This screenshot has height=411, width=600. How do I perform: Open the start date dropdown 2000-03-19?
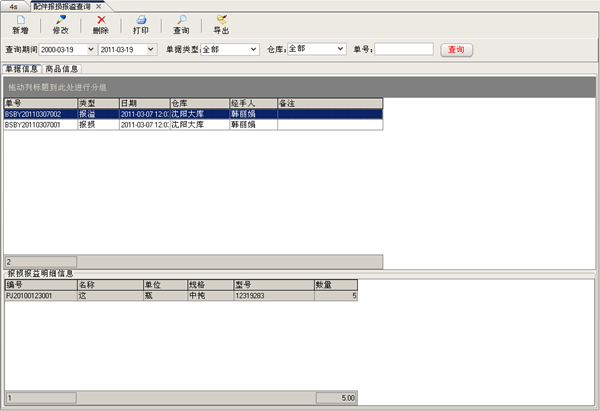coord(90,49)
